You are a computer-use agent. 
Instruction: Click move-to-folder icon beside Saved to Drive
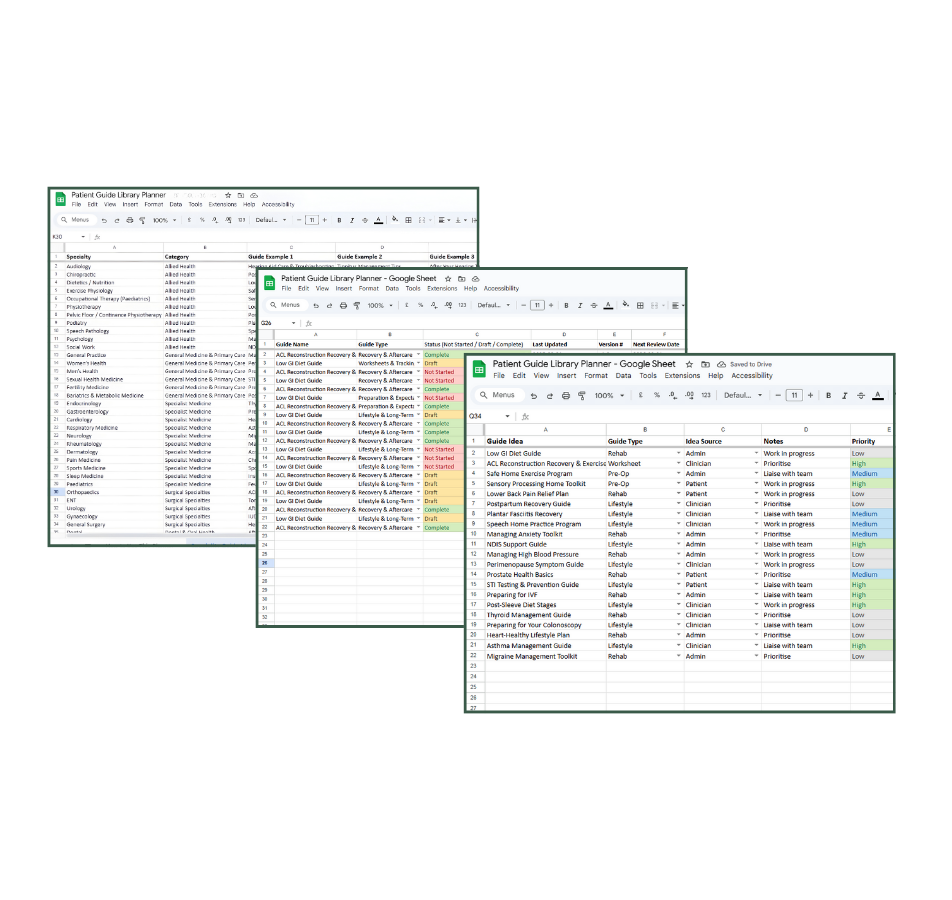click(705, 365)
